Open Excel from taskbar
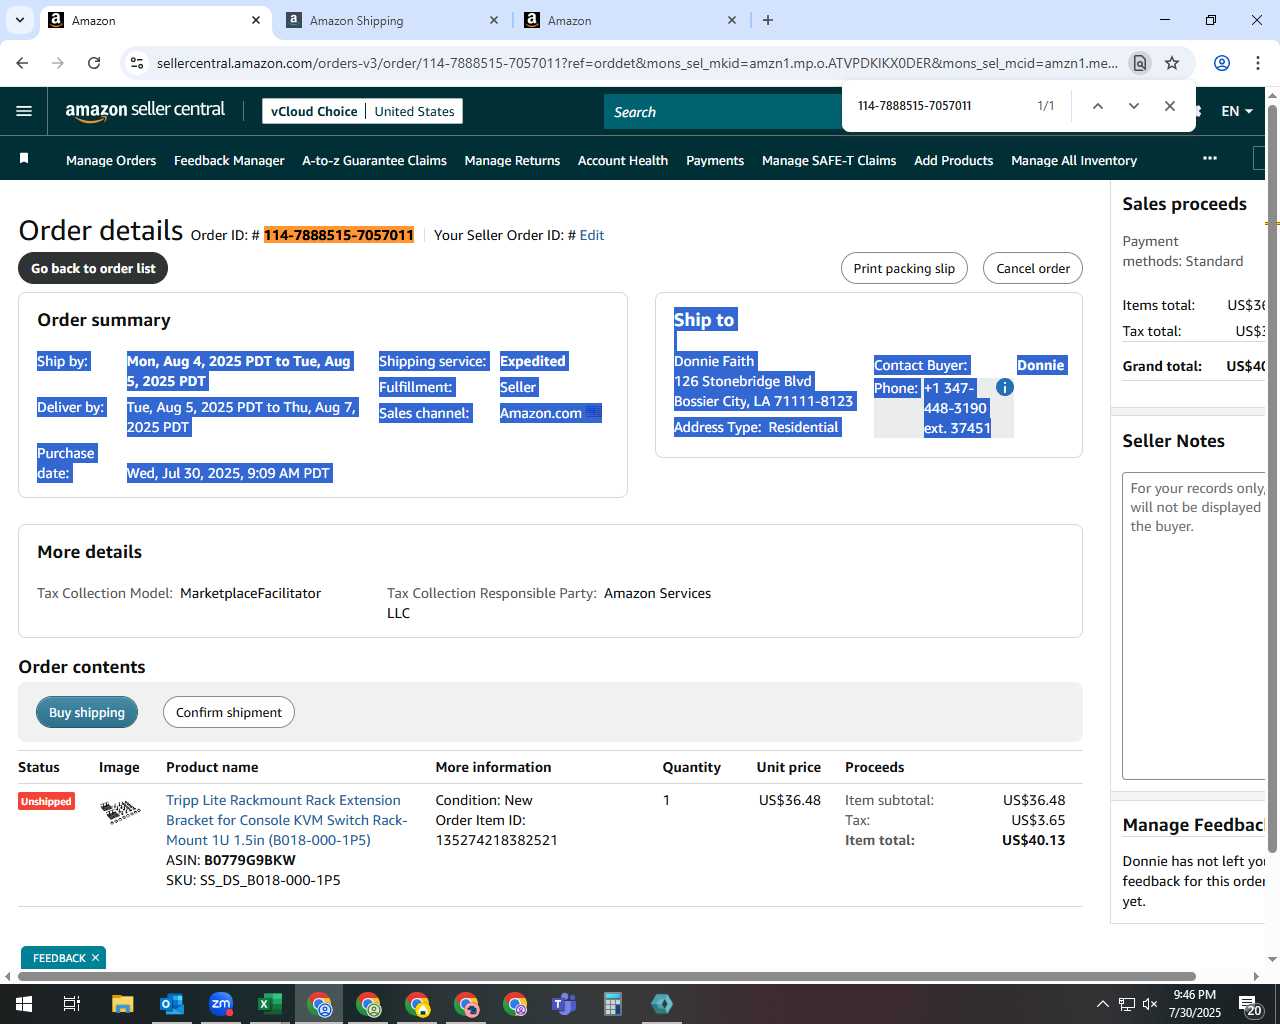 (x=269, y=1004)
